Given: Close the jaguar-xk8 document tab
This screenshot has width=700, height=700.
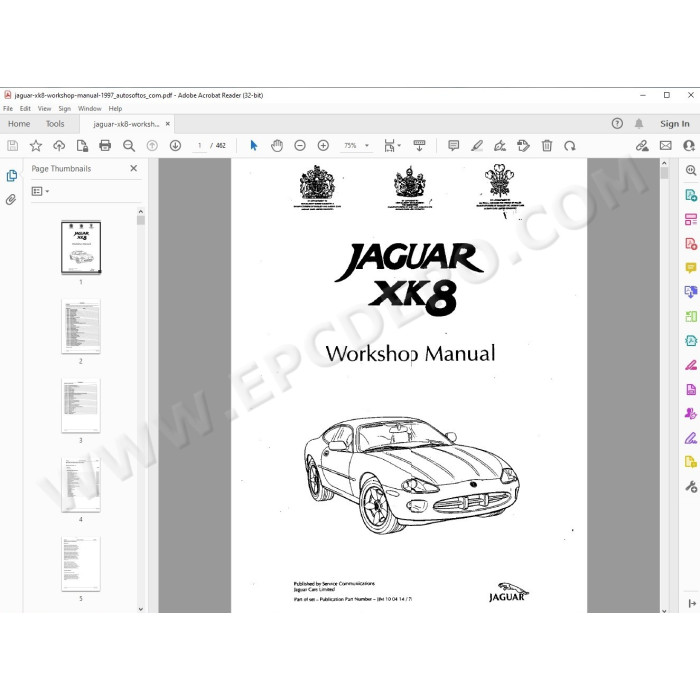Looking at the screenshot, I should 168,124.
